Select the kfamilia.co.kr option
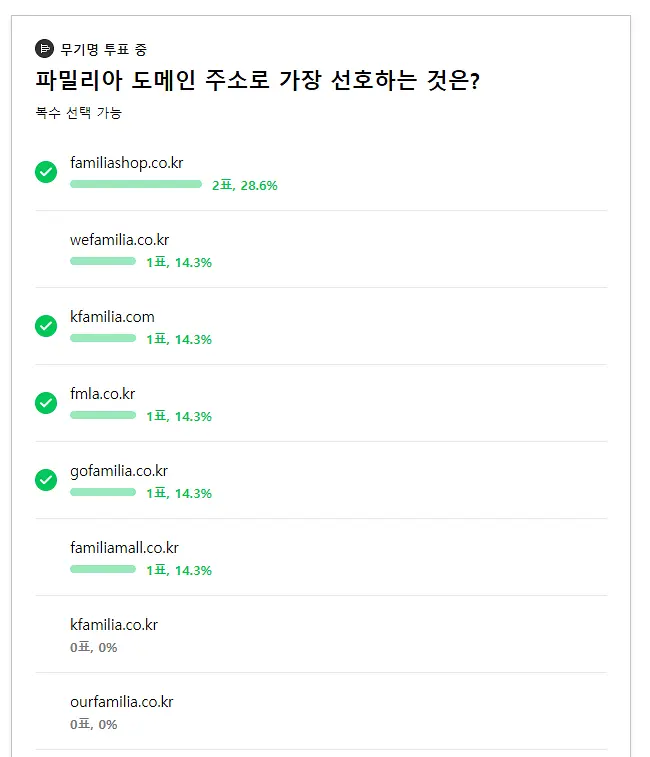 coord(321,634)
